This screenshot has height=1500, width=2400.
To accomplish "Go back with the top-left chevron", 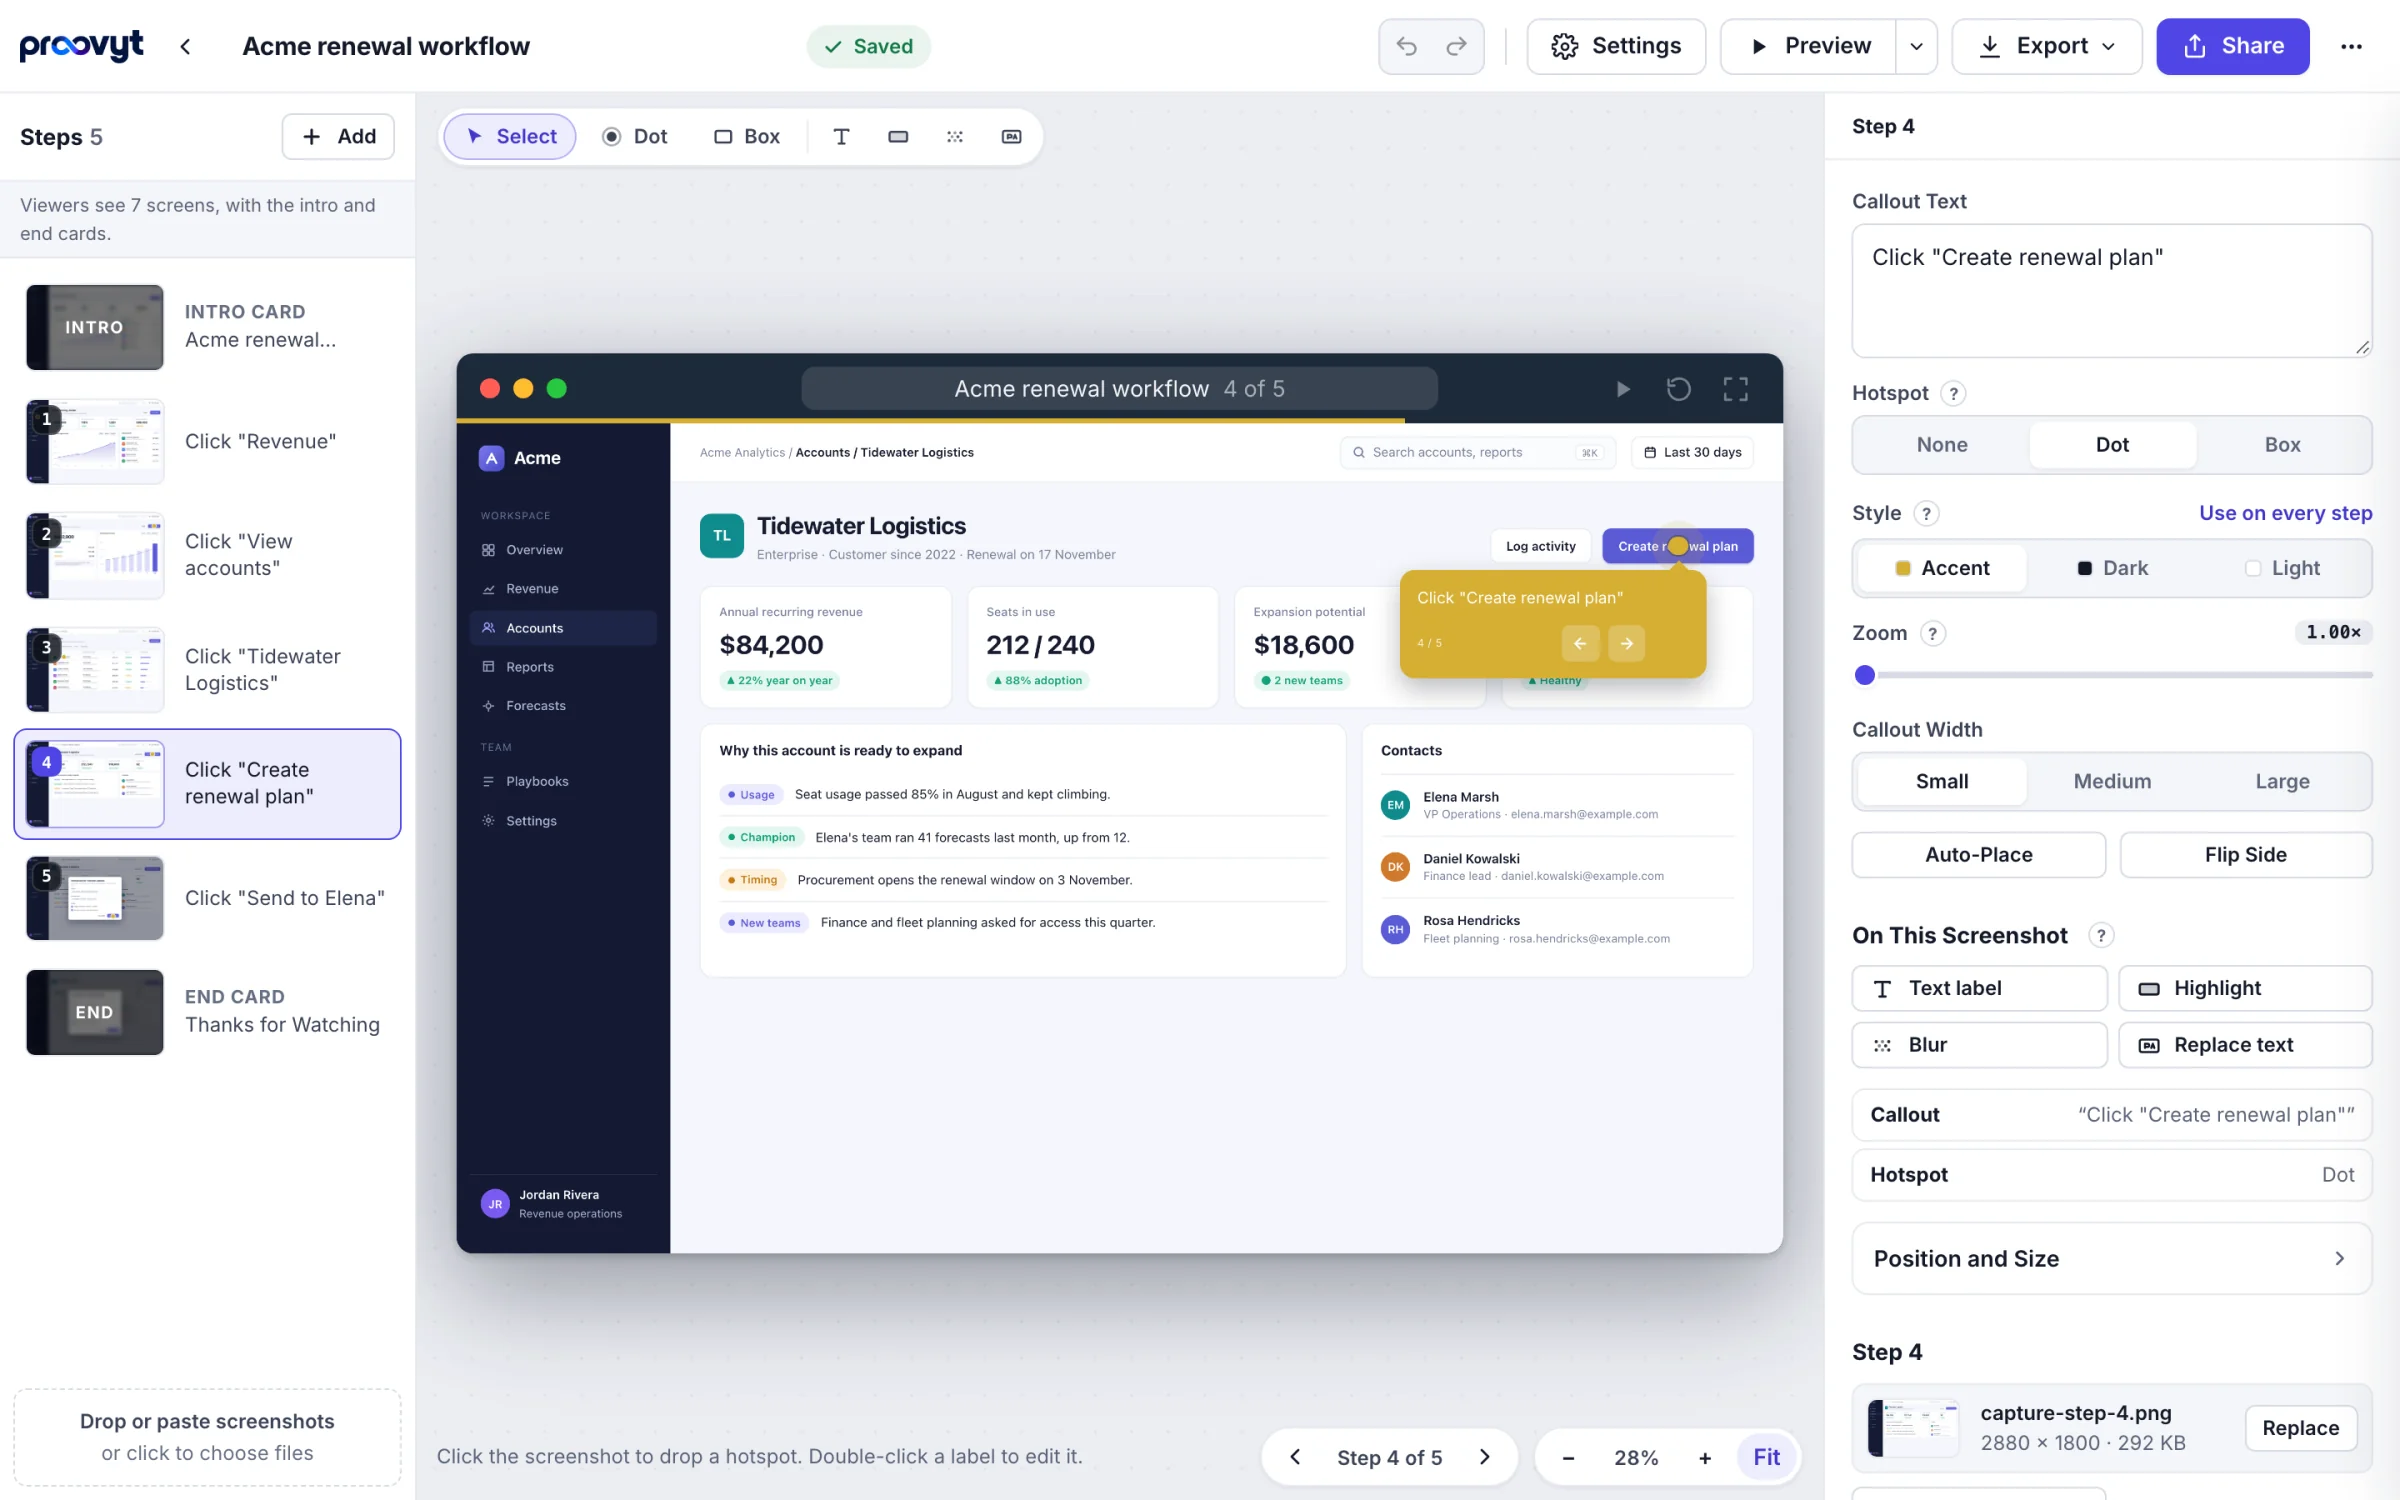I will pyautogui.click(x=185, y=46).
